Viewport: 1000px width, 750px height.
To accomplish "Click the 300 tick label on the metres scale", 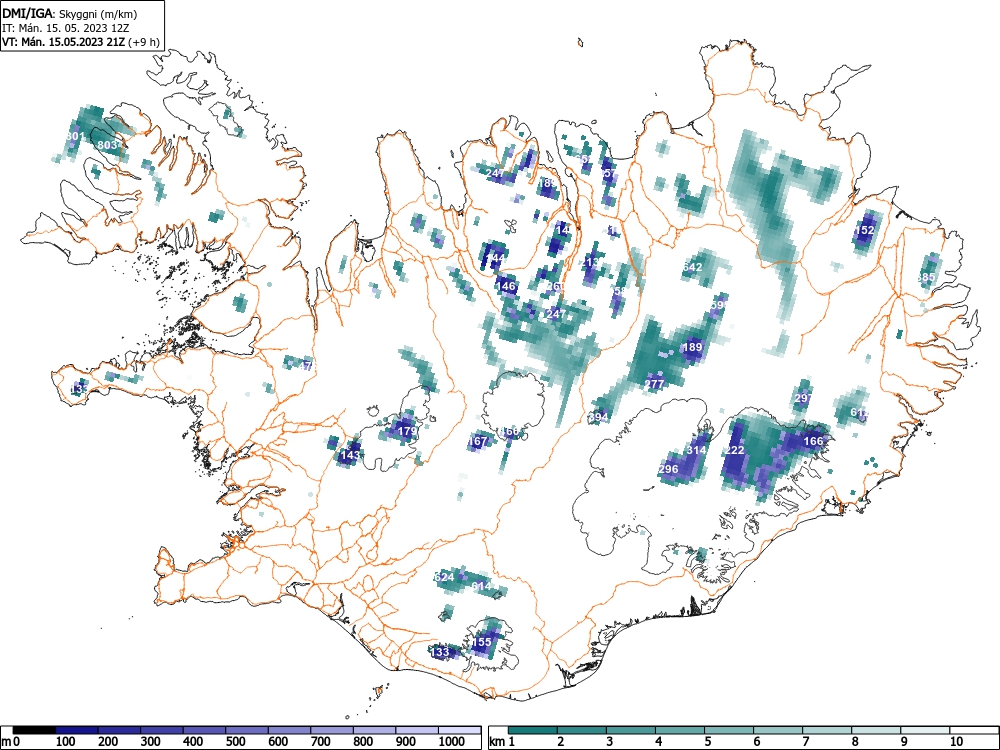I will coord(151,742).
